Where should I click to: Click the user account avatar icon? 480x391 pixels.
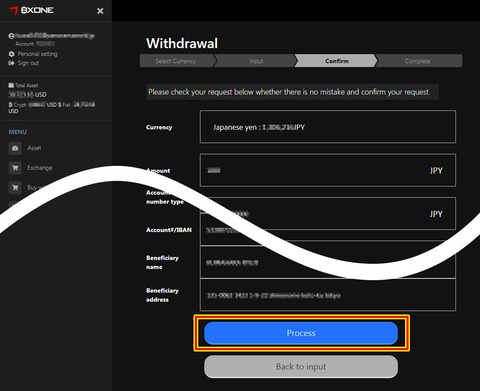click(11, 36)
